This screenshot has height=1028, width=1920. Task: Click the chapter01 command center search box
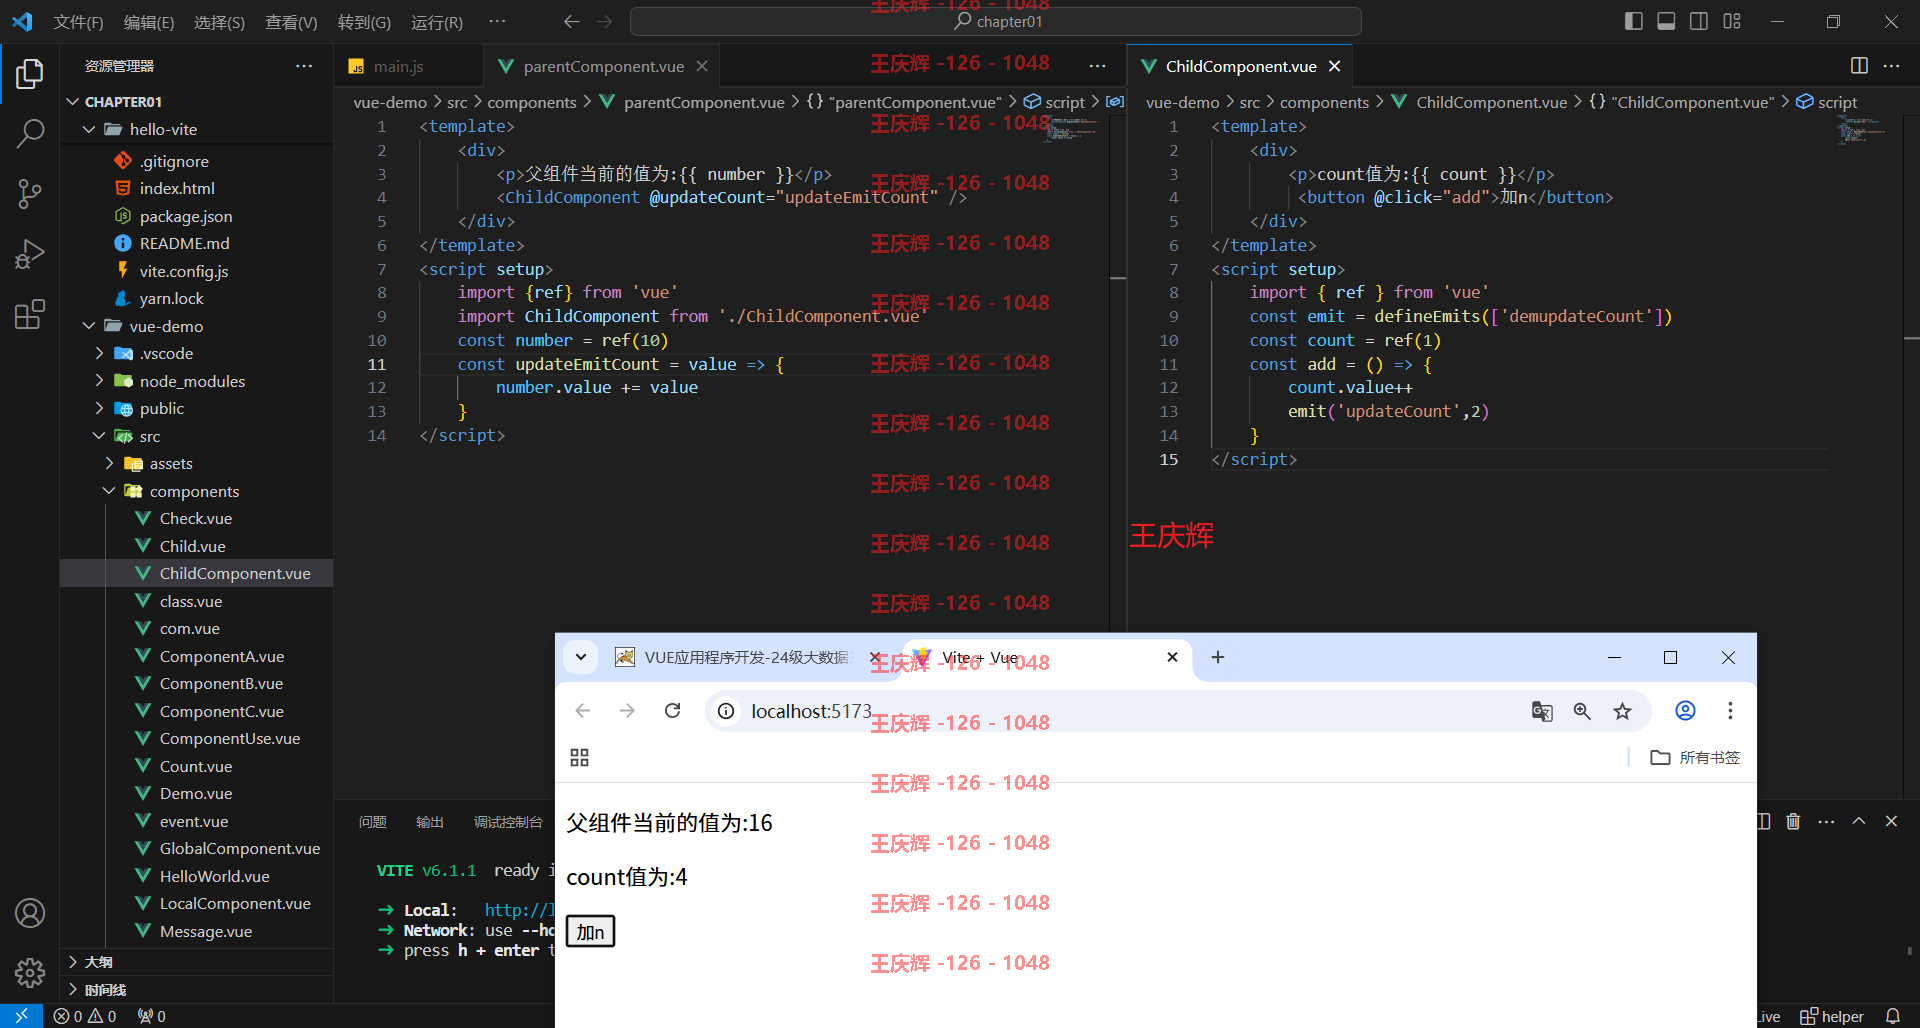tap(996, 21)
